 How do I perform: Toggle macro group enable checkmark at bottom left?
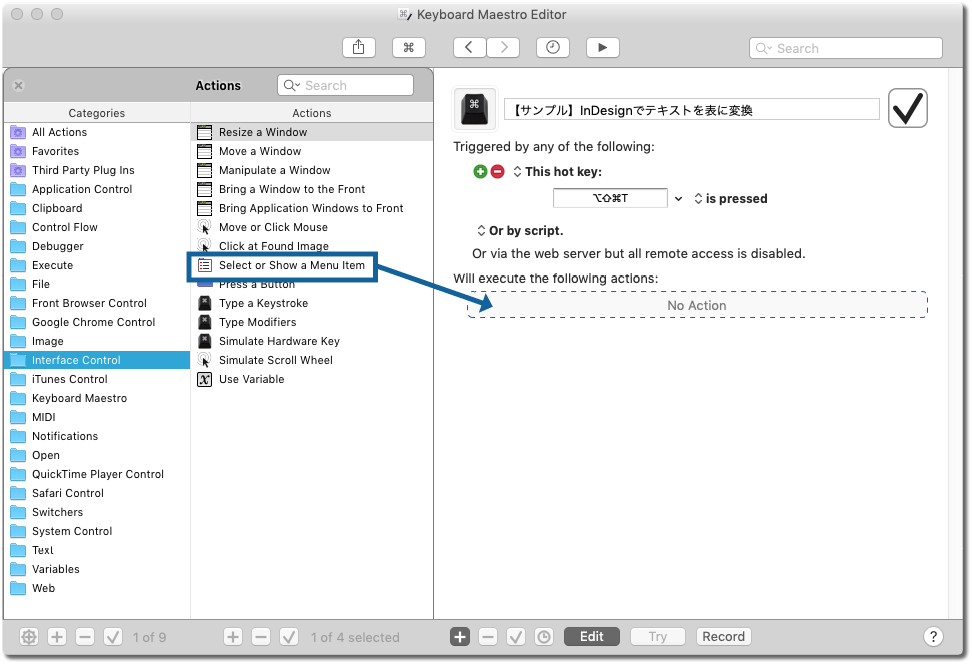[x=113, y=637]
